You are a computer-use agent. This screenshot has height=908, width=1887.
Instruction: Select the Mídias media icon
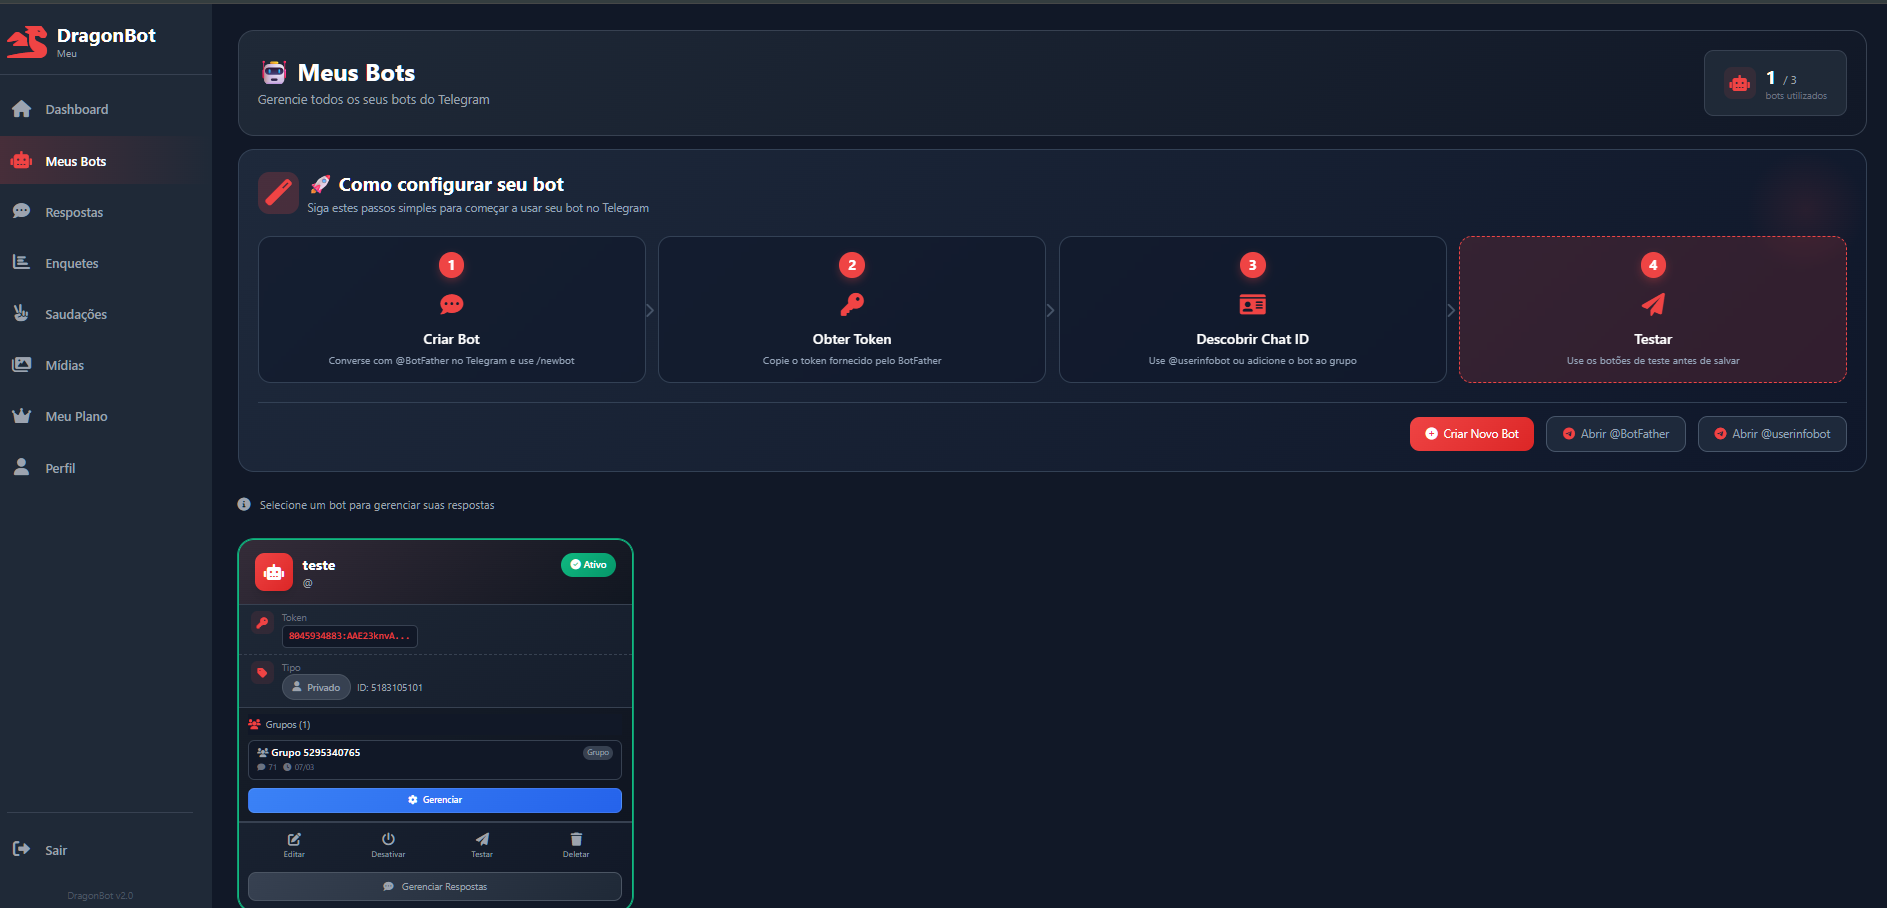point(20,364)
